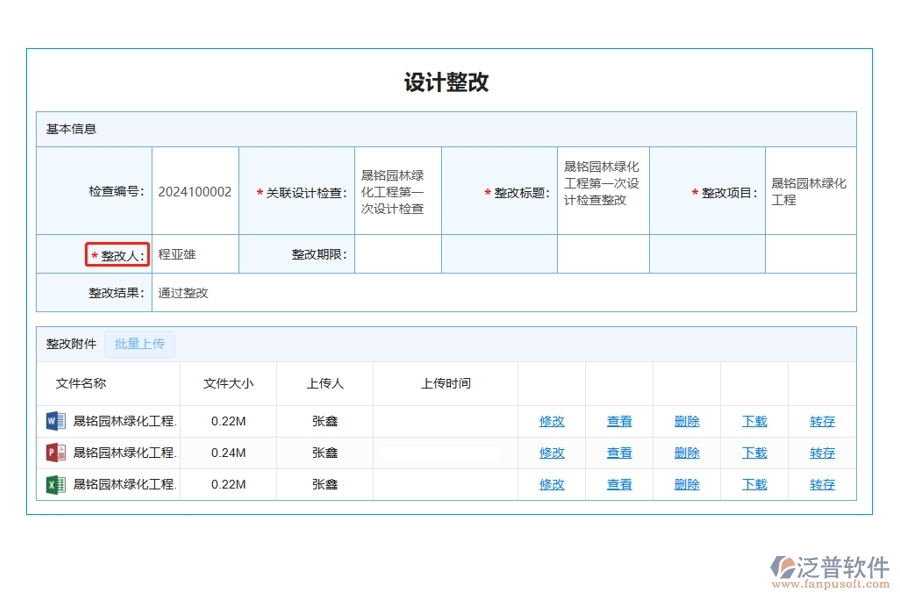Click 删除 on the second attachment row
Screen dimensions: 900x600
(x=686, y=453)
